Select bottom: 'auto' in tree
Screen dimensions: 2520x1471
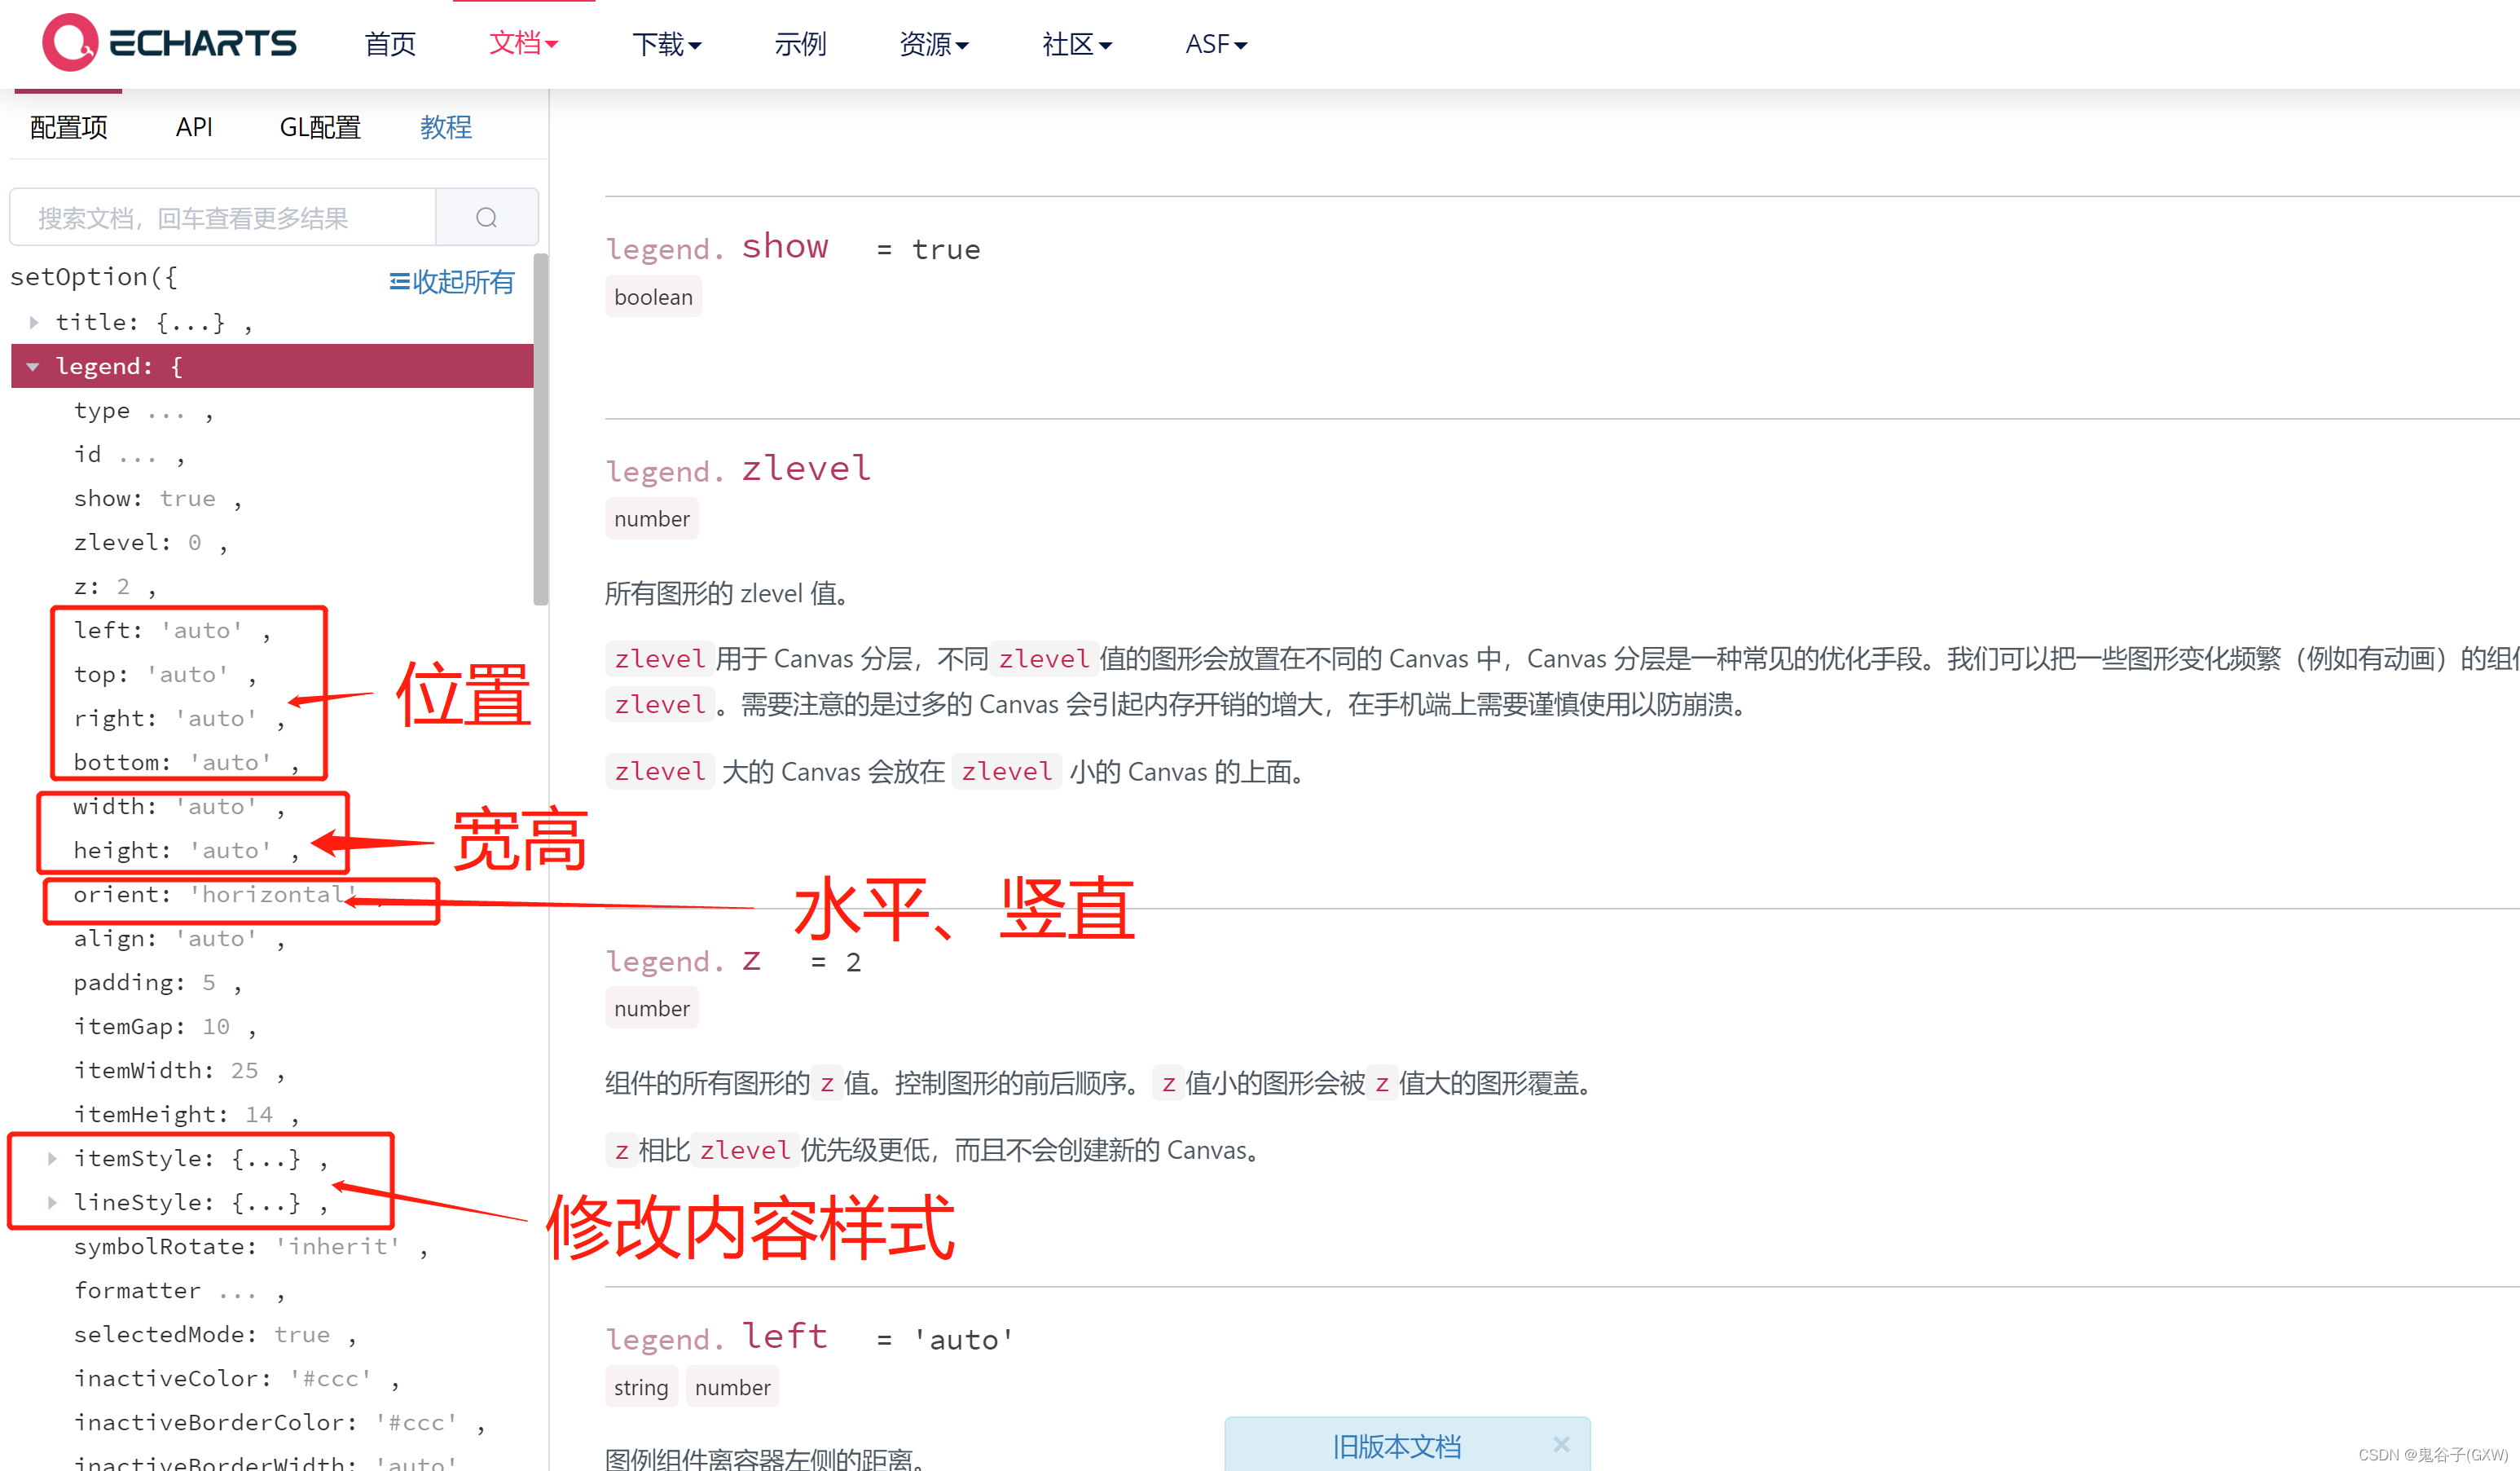187,763
